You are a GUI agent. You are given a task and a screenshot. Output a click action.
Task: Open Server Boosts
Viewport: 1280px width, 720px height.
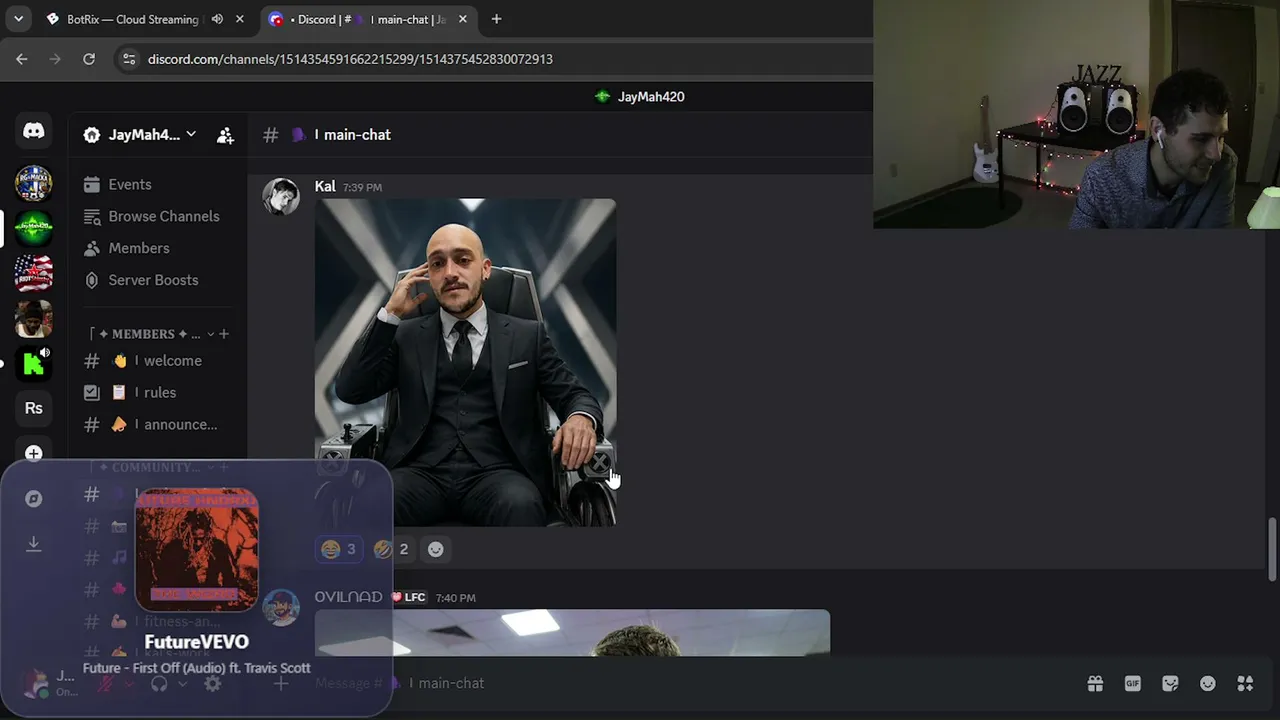coord(158,281)
